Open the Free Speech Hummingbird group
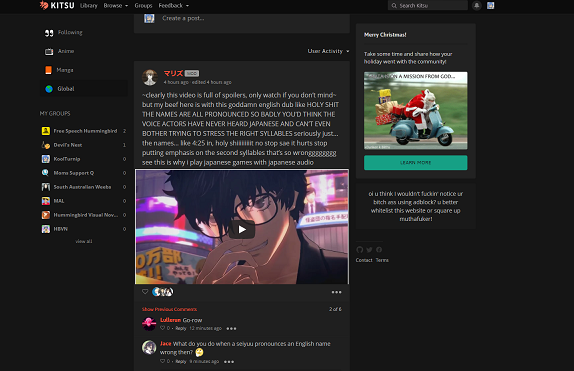 tap(84, 131)
